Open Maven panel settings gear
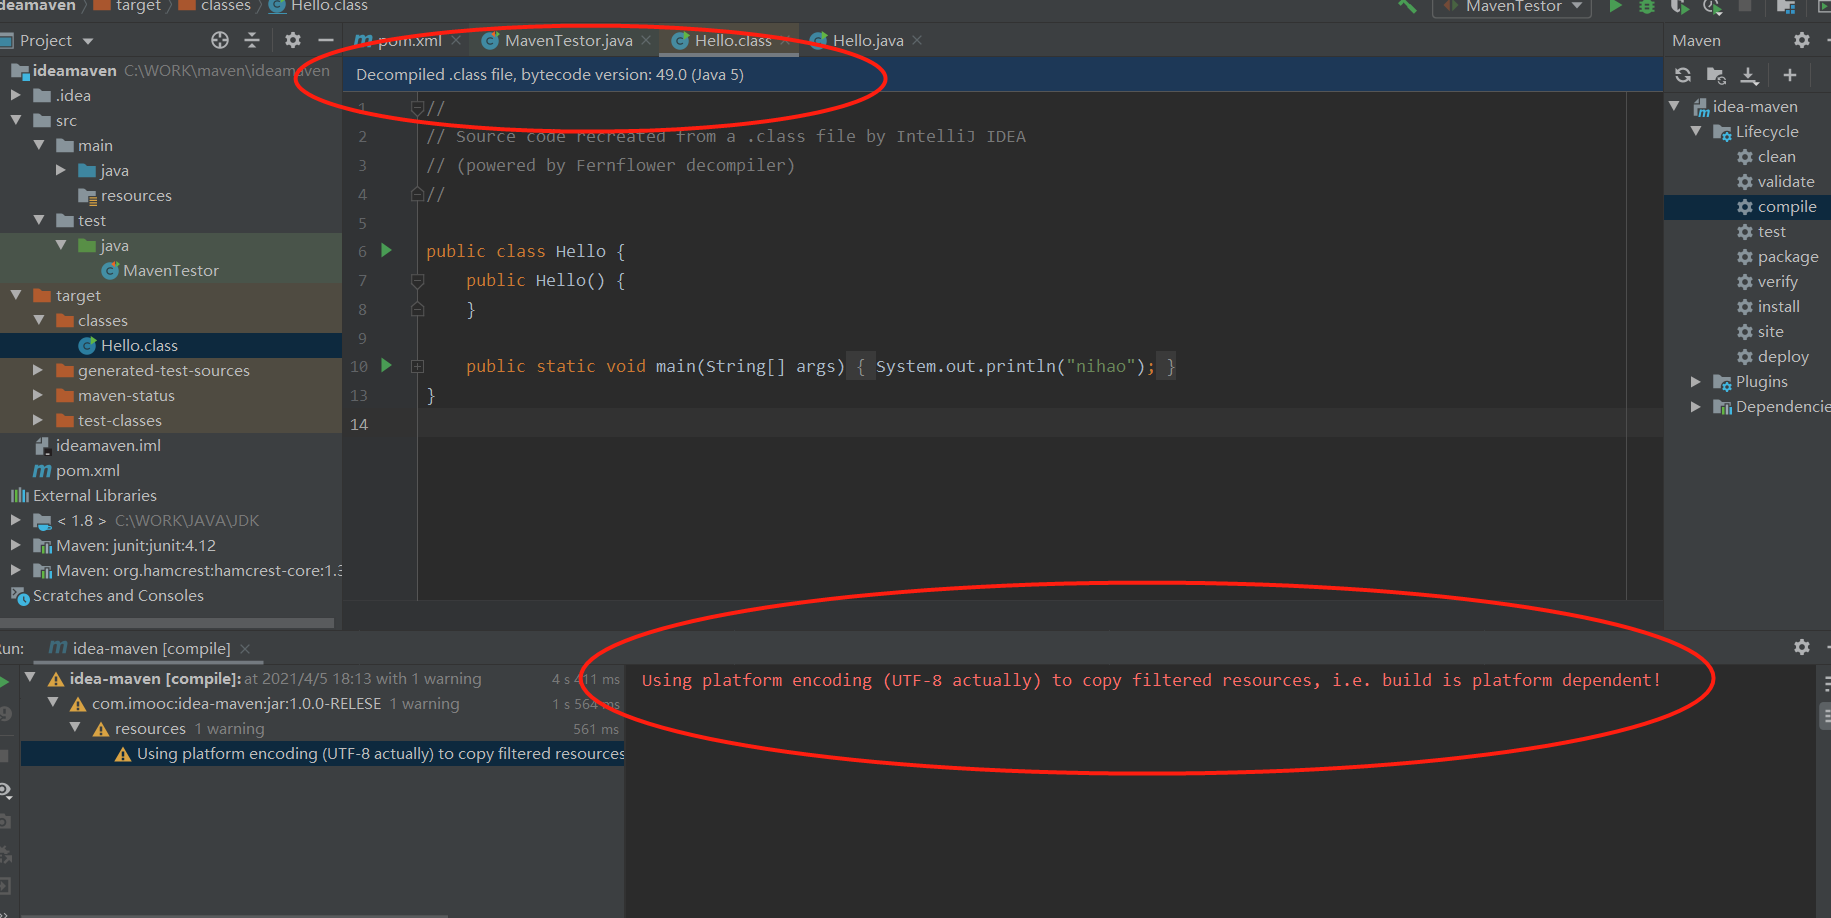Image resolution: width=1831 pixels, height=918 pixels. (1802, 40)
